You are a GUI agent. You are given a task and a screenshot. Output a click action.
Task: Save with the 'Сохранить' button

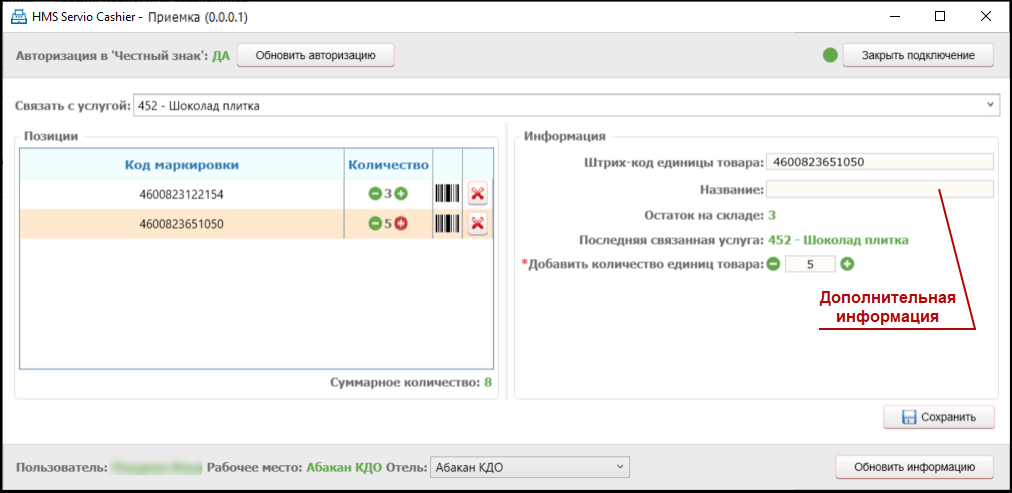coord(938,417)
